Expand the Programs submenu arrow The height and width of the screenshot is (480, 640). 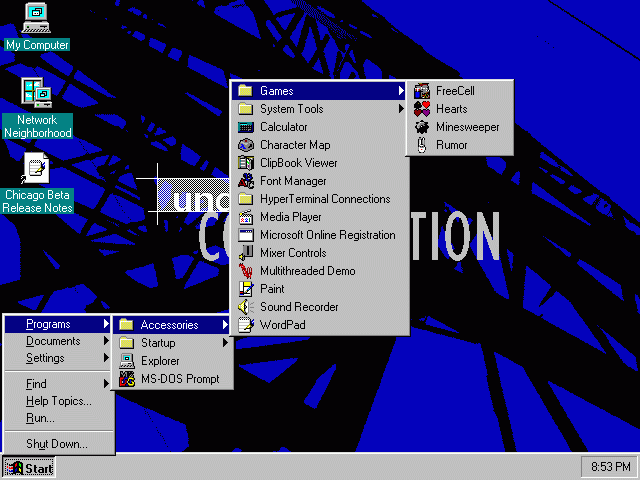click(106, 324)
